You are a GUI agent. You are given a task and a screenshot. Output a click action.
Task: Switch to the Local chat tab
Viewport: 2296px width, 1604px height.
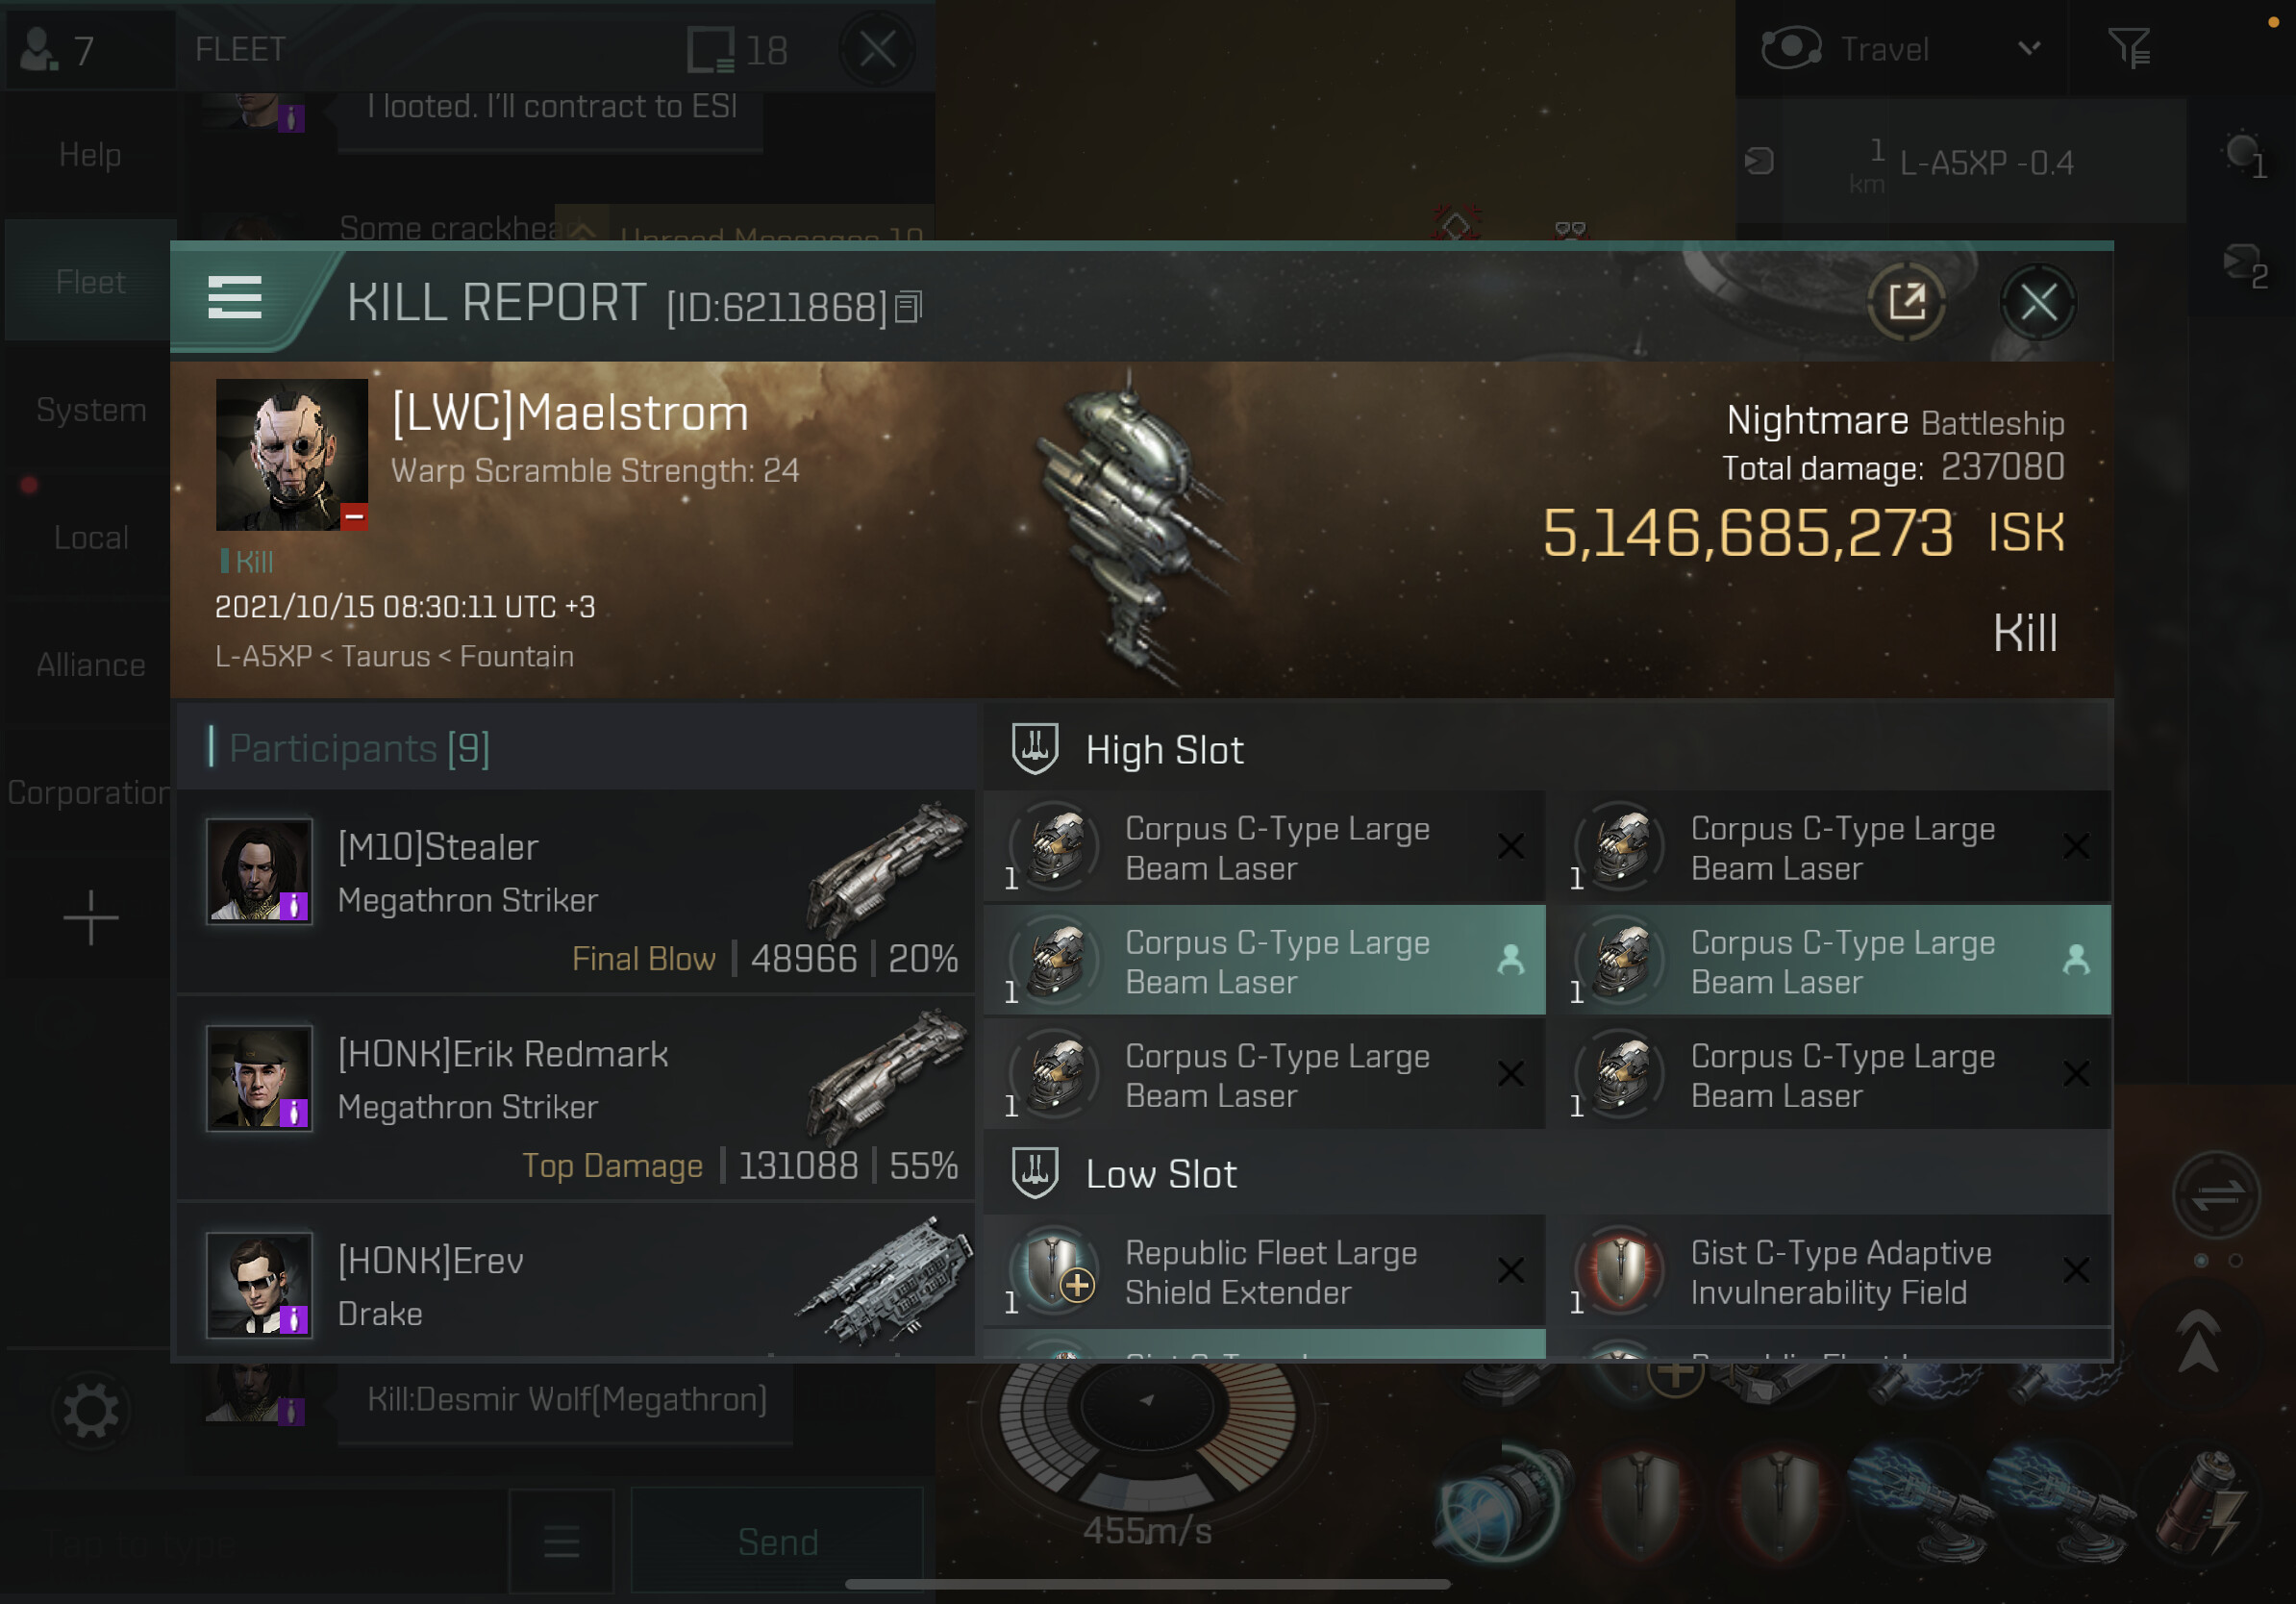90,538
